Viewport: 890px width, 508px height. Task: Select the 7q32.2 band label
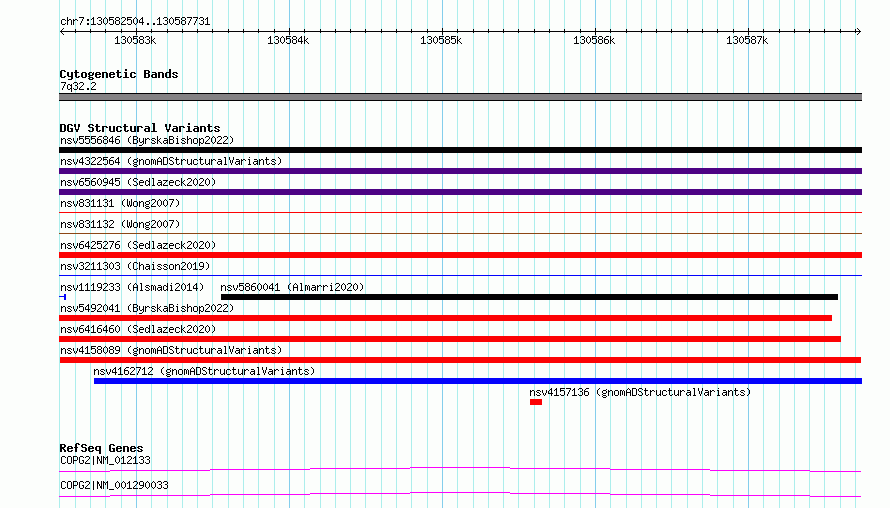click(78, 86)
